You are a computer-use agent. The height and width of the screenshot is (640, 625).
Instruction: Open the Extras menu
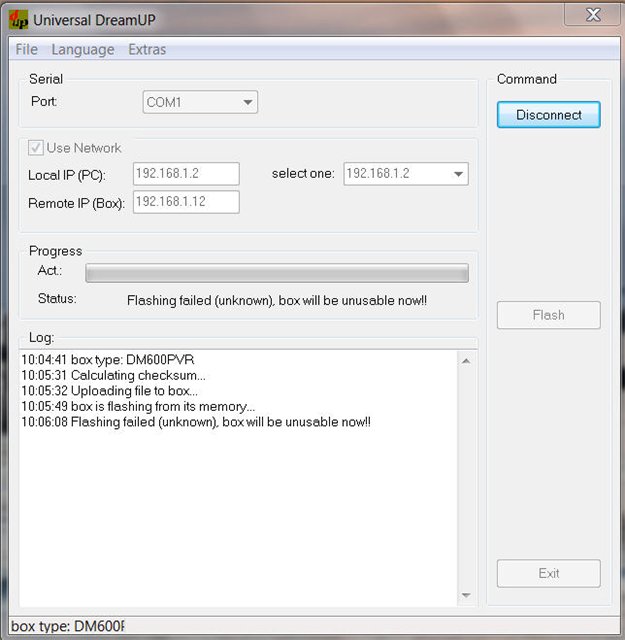[x=147, y=49]
